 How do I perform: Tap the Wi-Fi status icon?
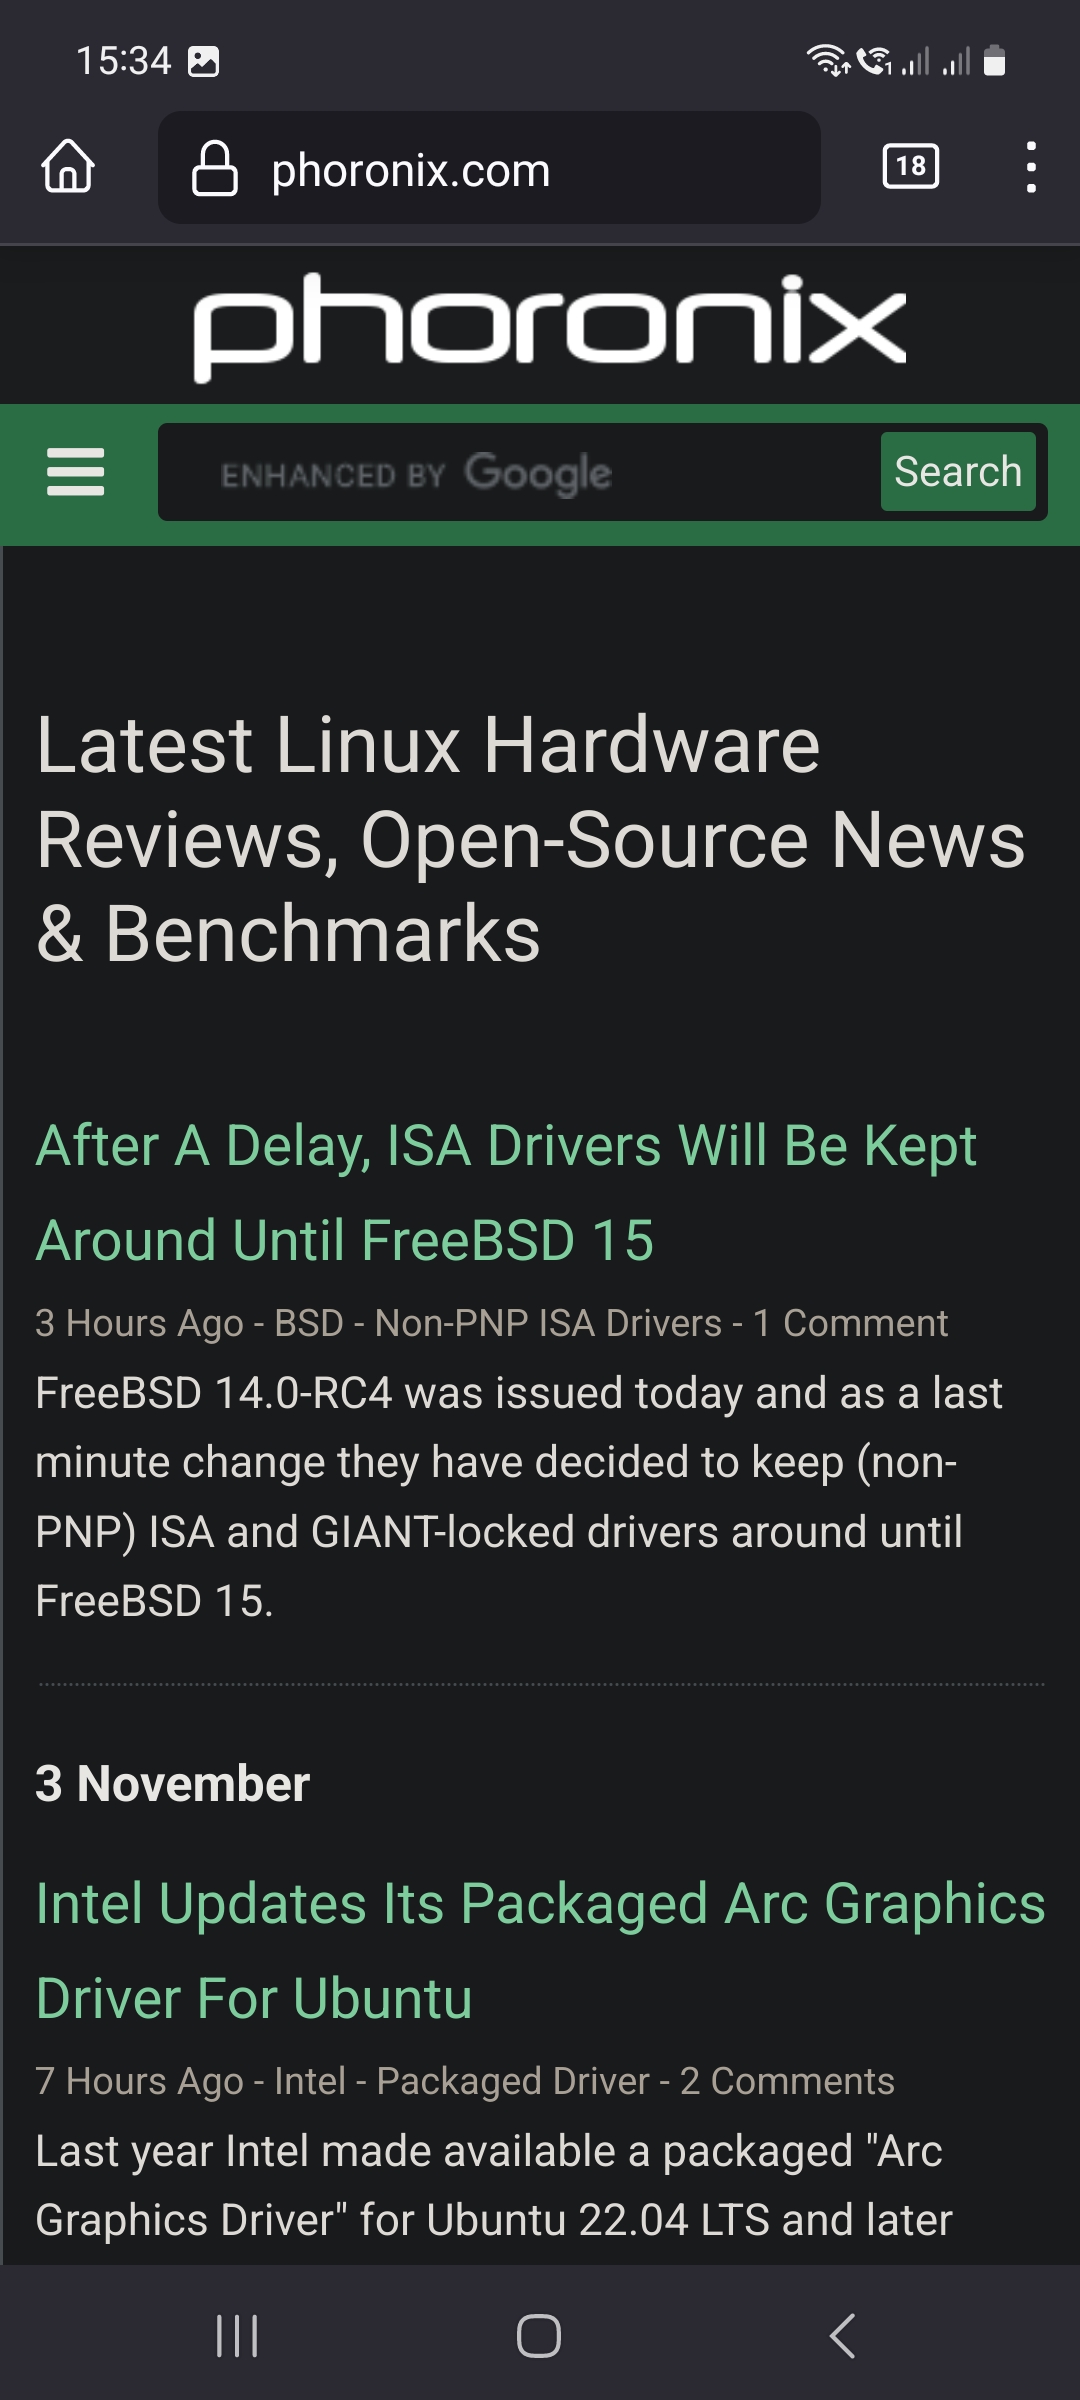coord(828,61)
